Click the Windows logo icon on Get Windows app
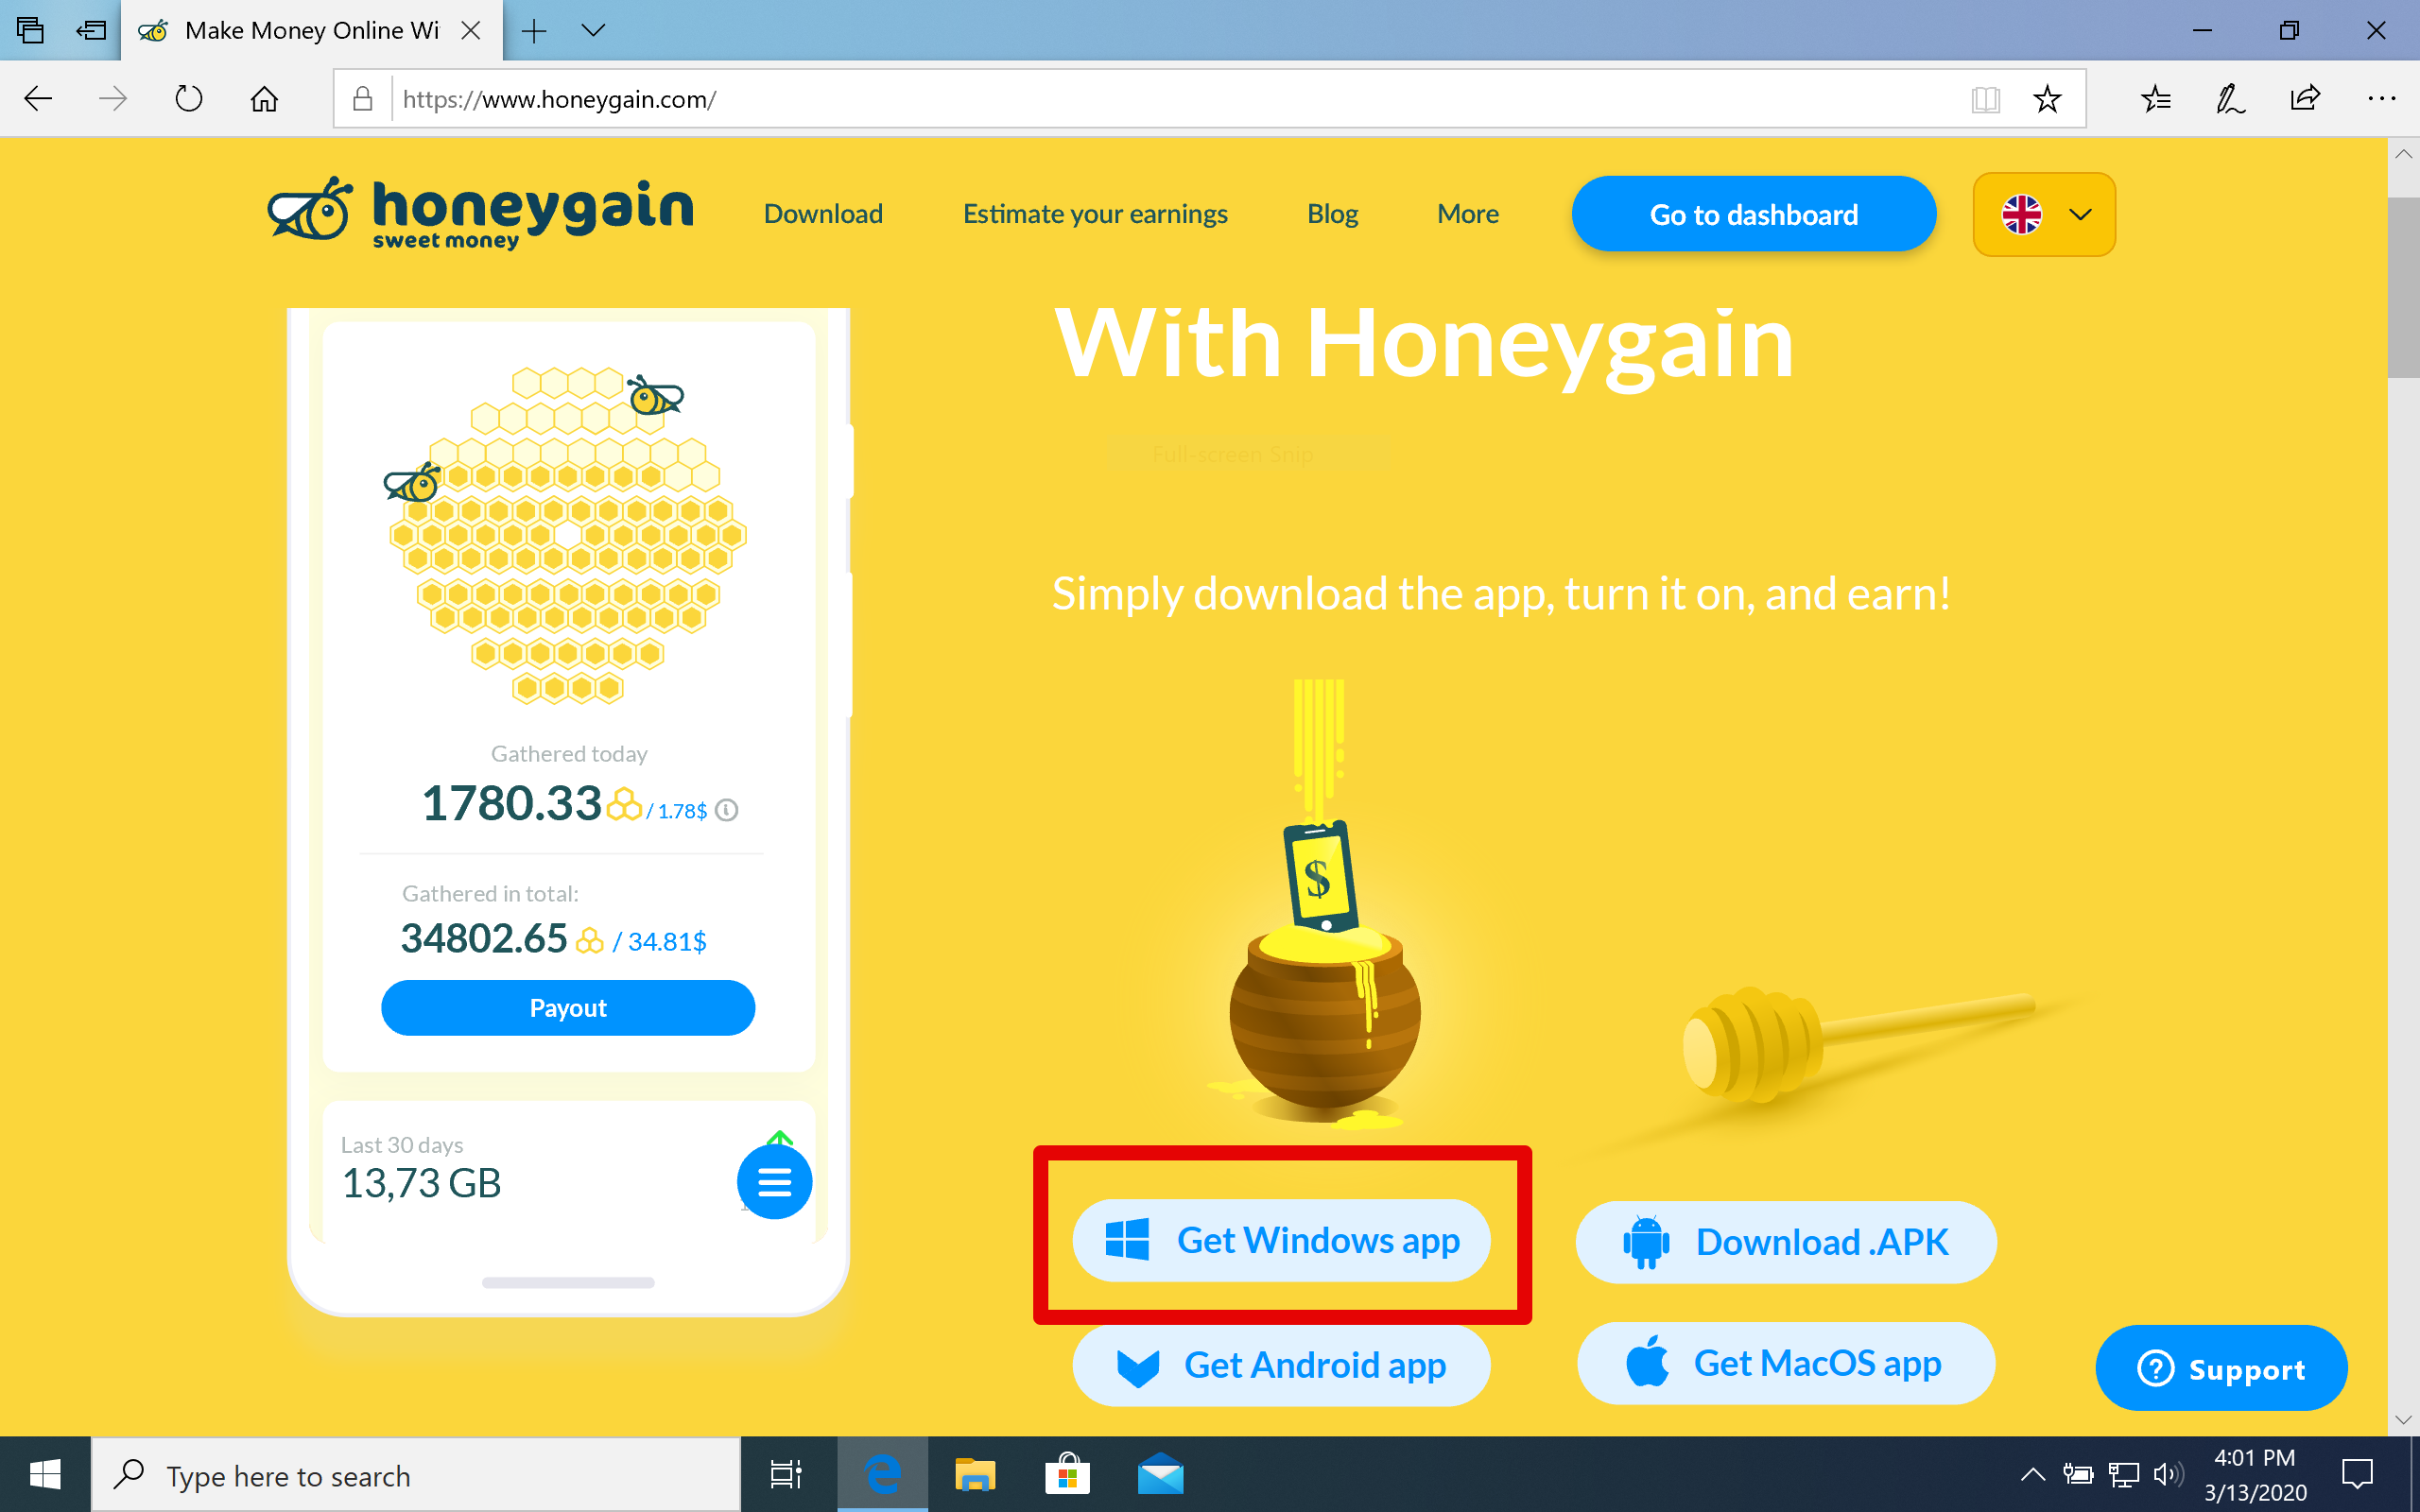Viewport: 2420px width, 1512px height. [1127, 1240]
